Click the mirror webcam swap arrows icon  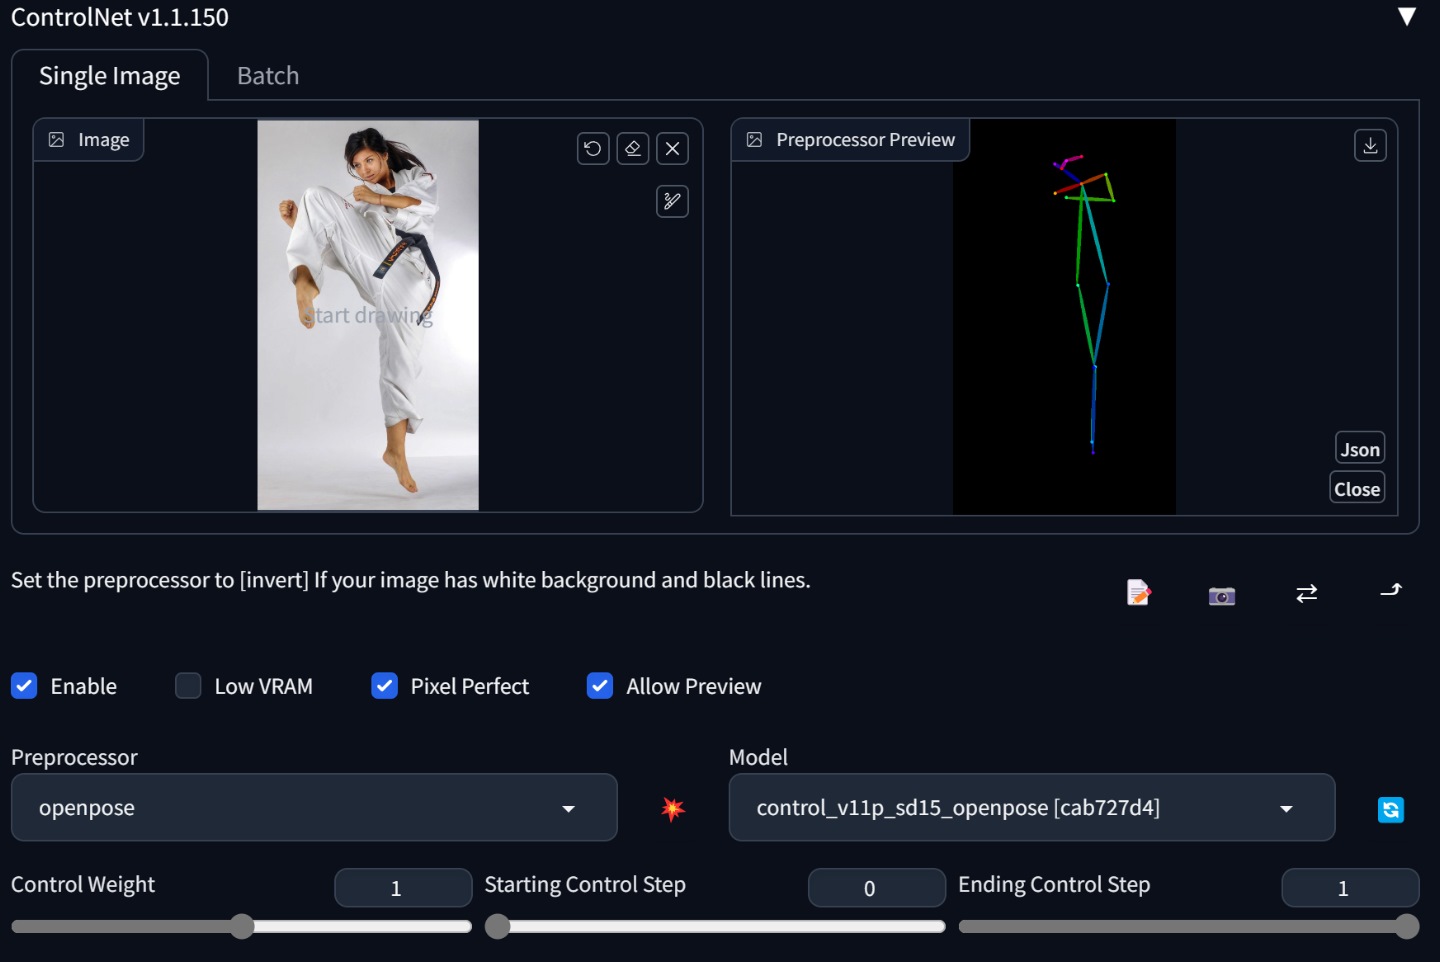click(1306, 594)
